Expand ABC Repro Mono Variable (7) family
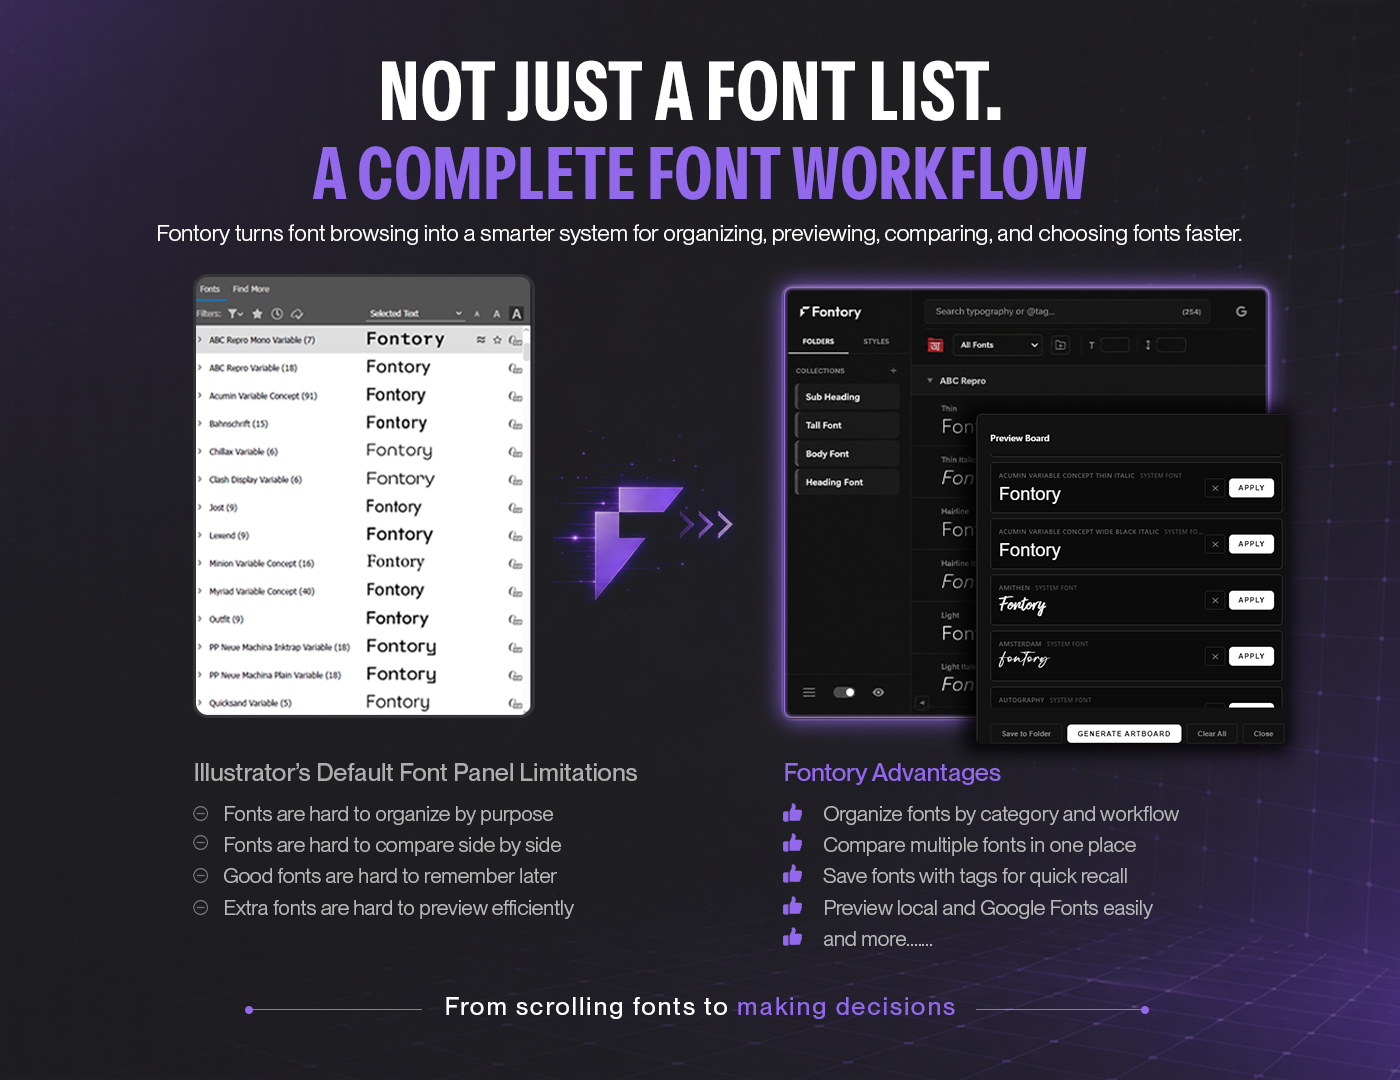Screen dimensions: 1400x1080 pyautogui.click(x=200, y=340)
